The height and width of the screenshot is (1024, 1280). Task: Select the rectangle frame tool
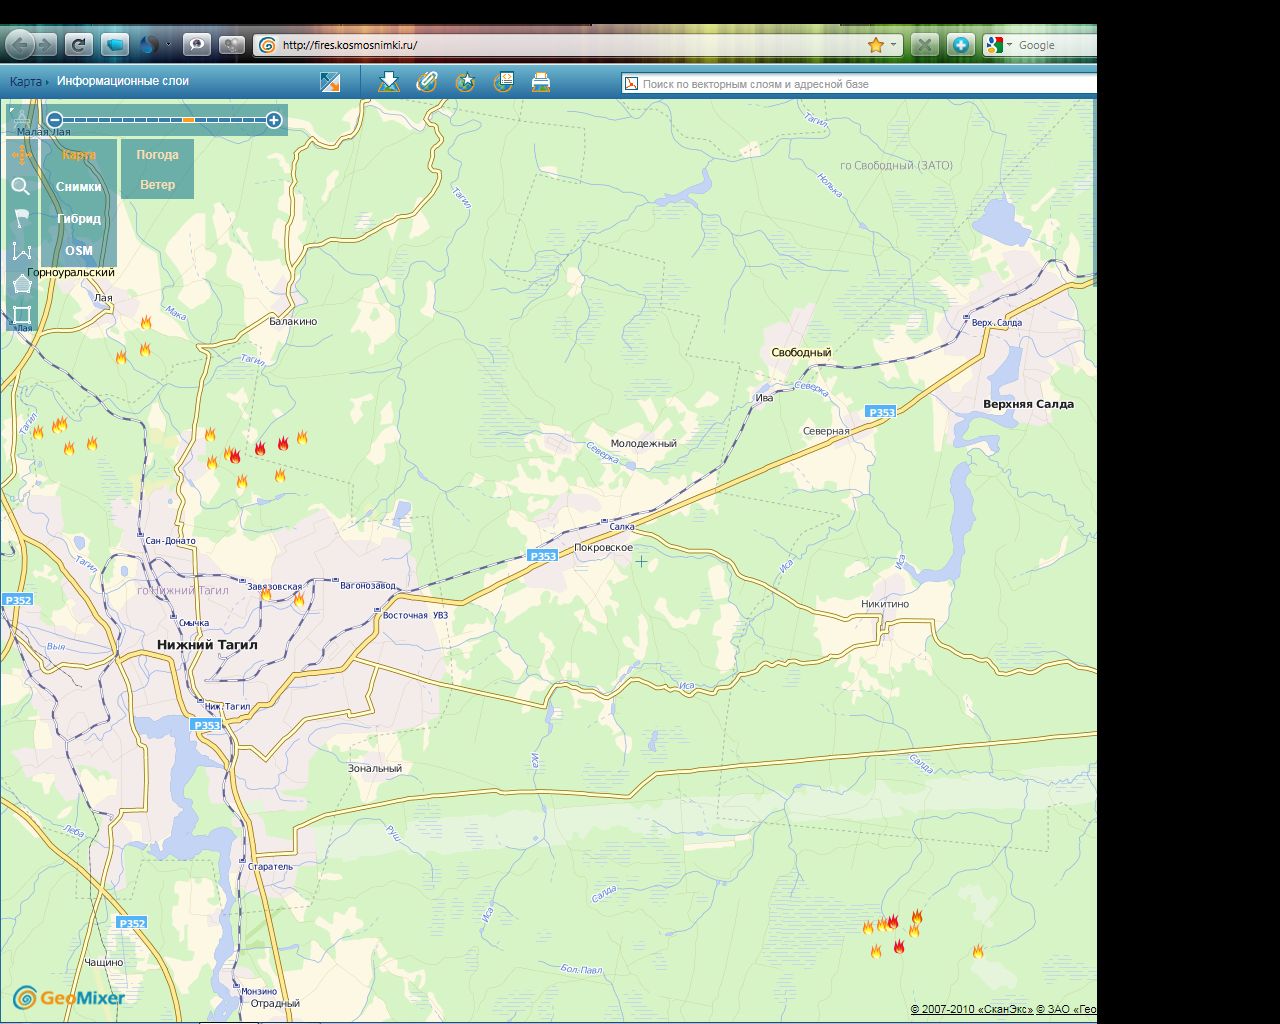(x=21, y=315)
